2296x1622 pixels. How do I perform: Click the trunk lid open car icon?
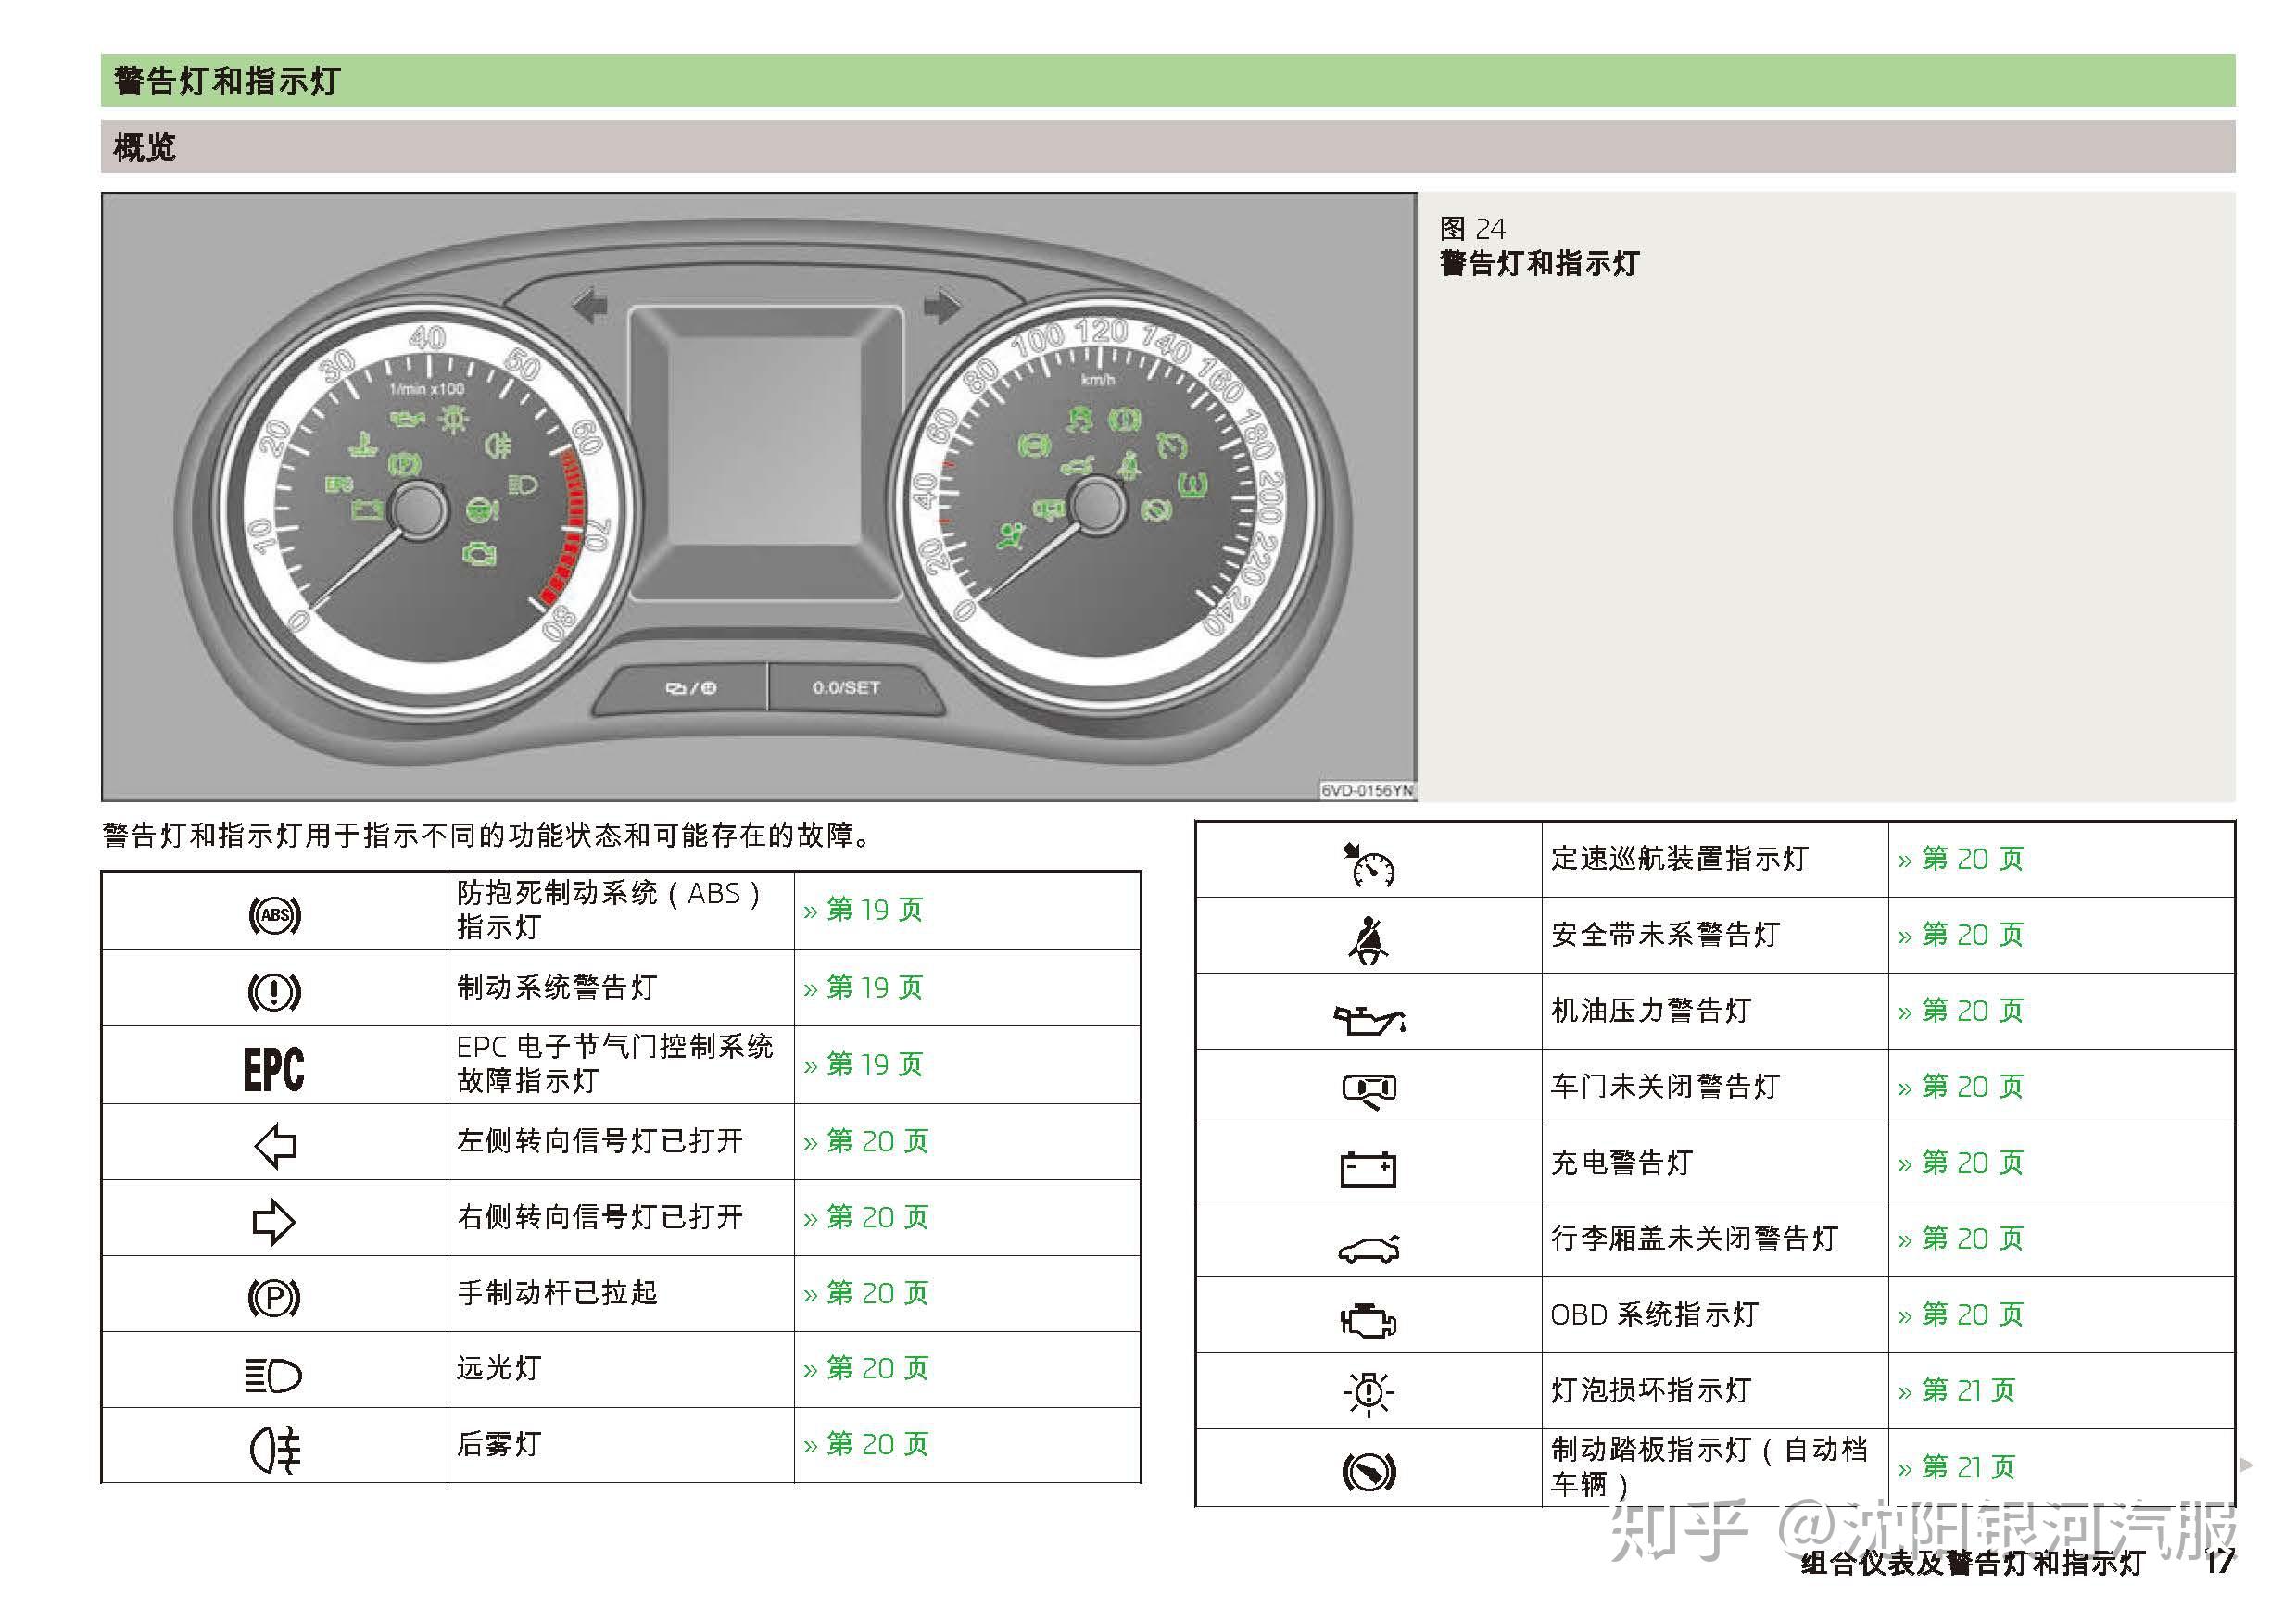[1369, 1248]
